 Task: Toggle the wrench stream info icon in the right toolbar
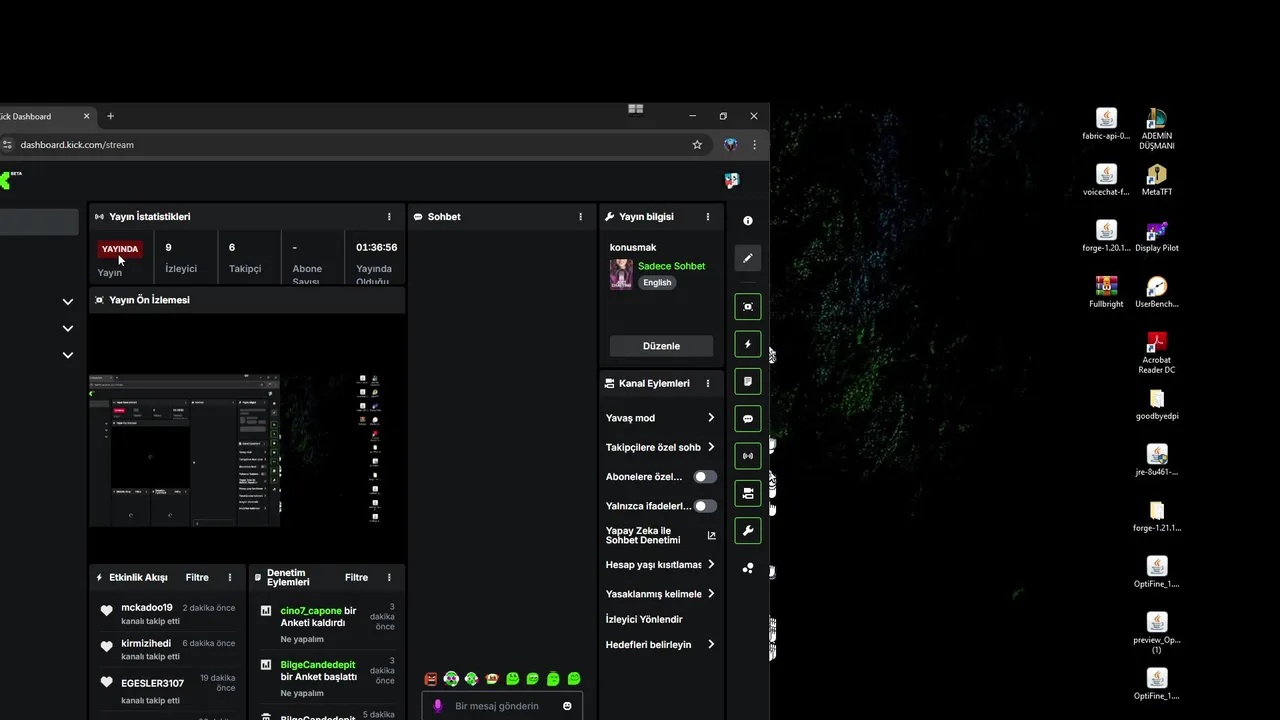point(748,531)
